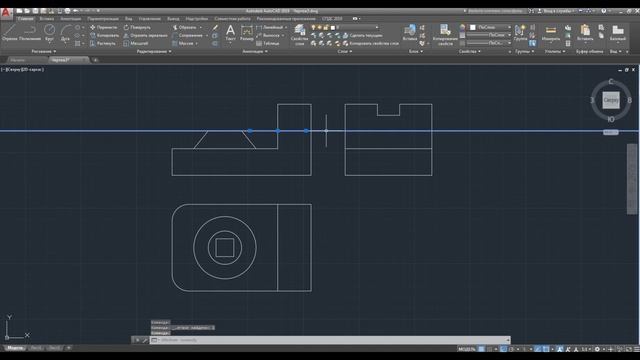Screen dimensions: 640x360
Task: Click the Базовый view icon
Action: coord(618,33)
